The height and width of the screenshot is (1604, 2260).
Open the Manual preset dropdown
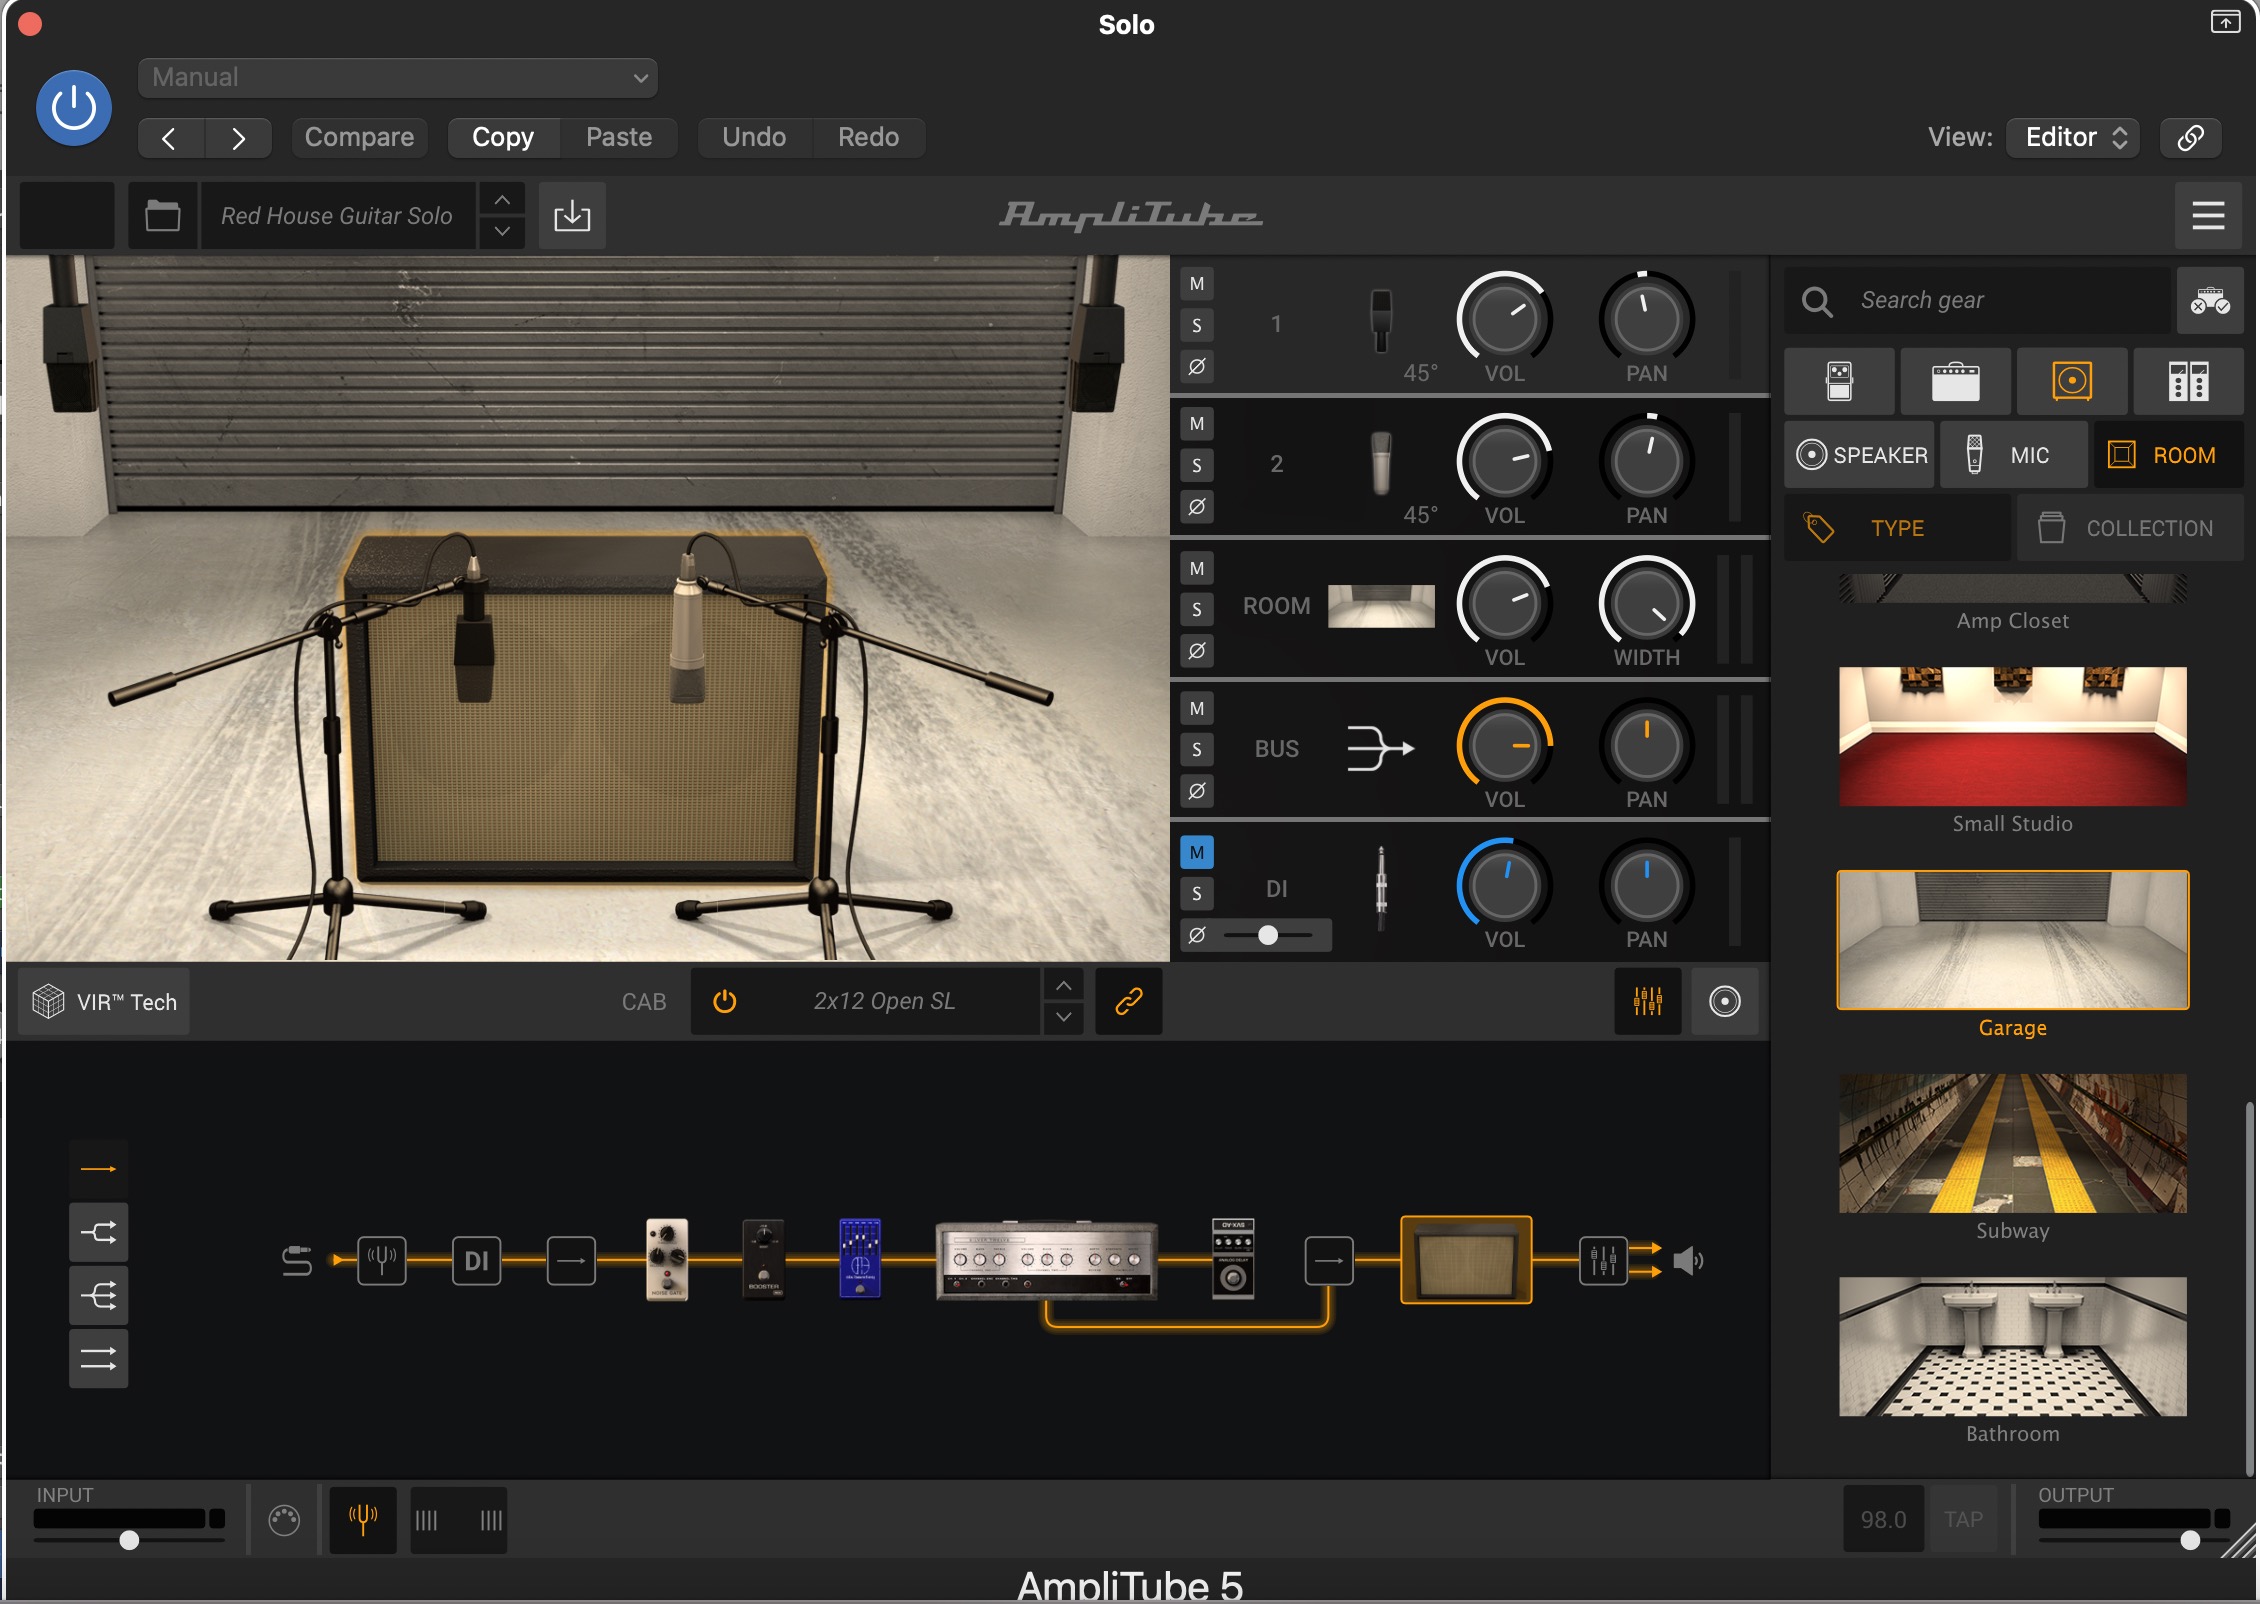397,78
